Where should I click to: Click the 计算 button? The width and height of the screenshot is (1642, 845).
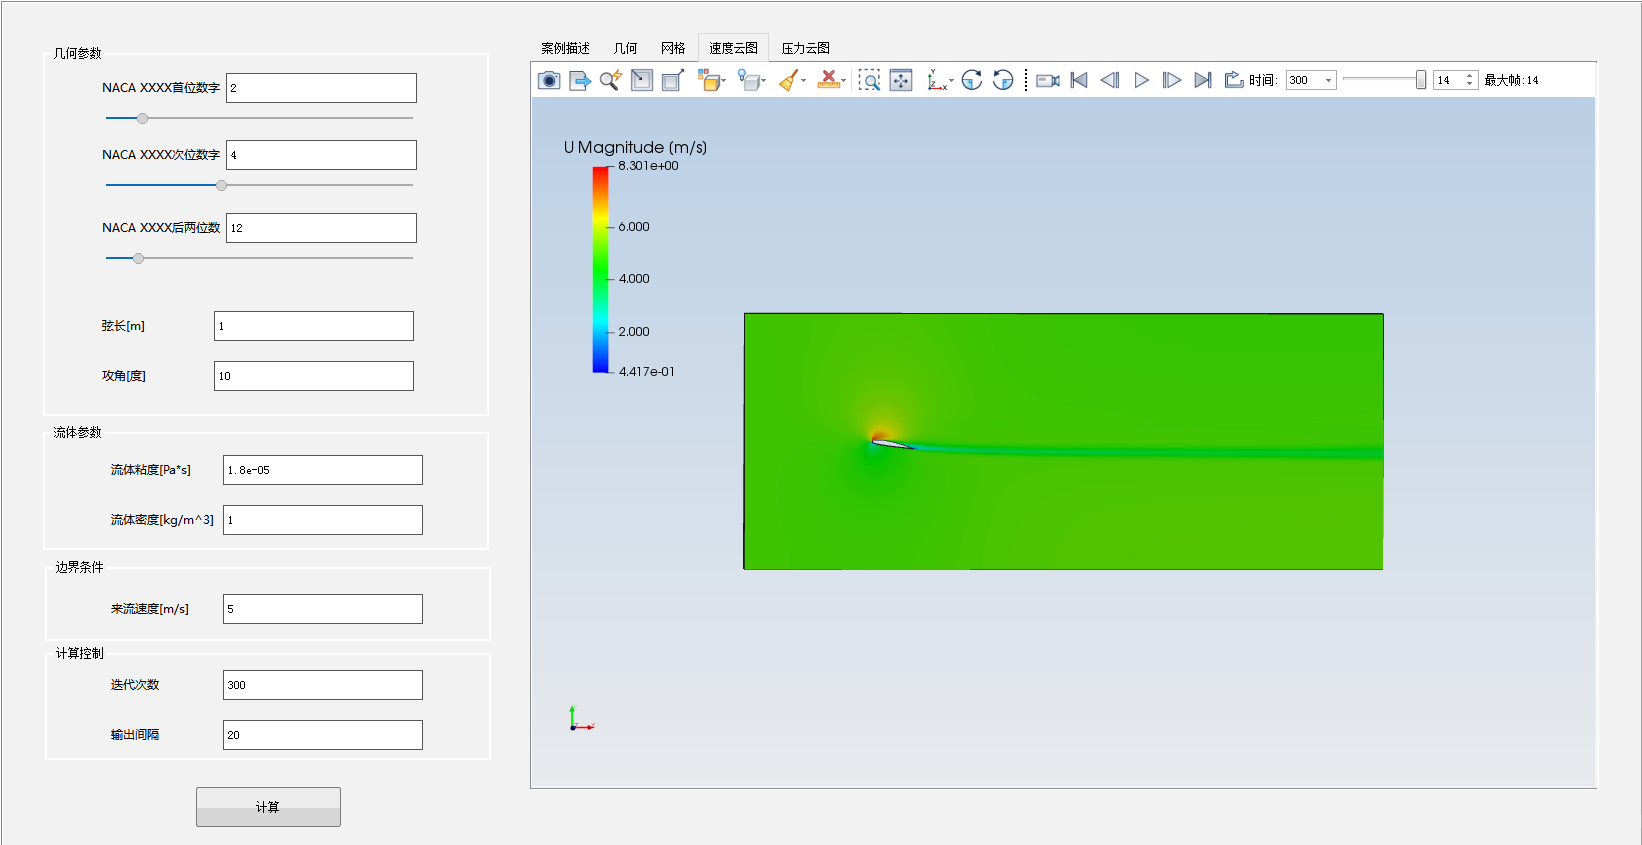click(x=268, y=807)
